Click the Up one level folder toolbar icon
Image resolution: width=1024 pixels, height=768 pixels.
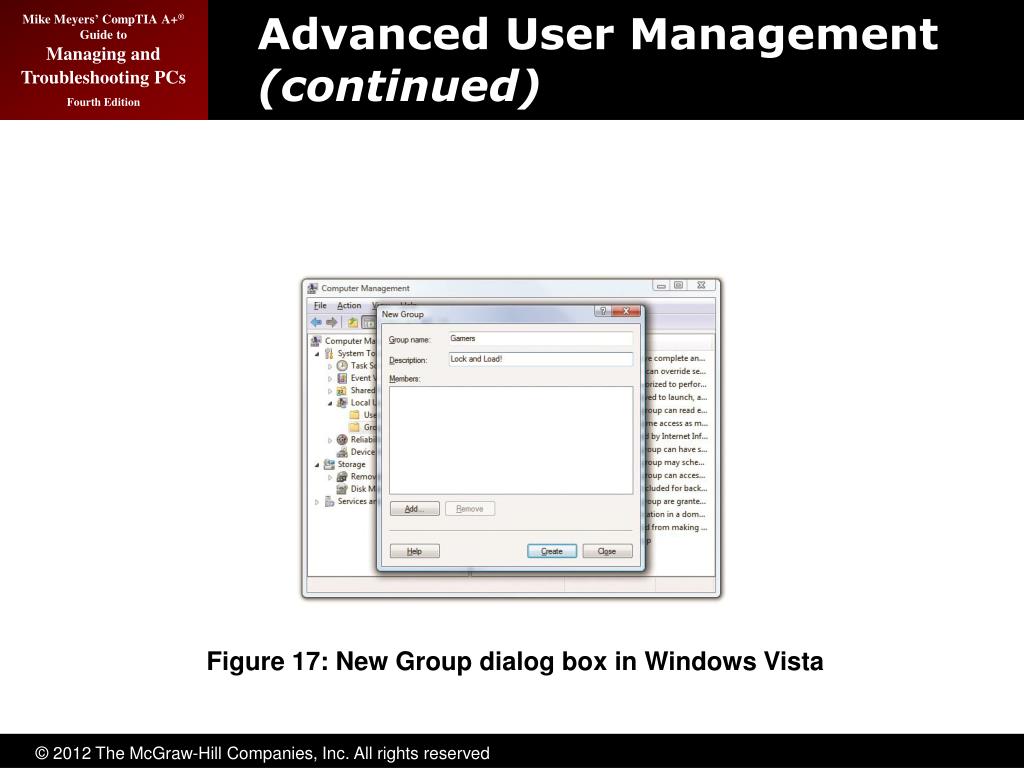[x=353, y=322]
